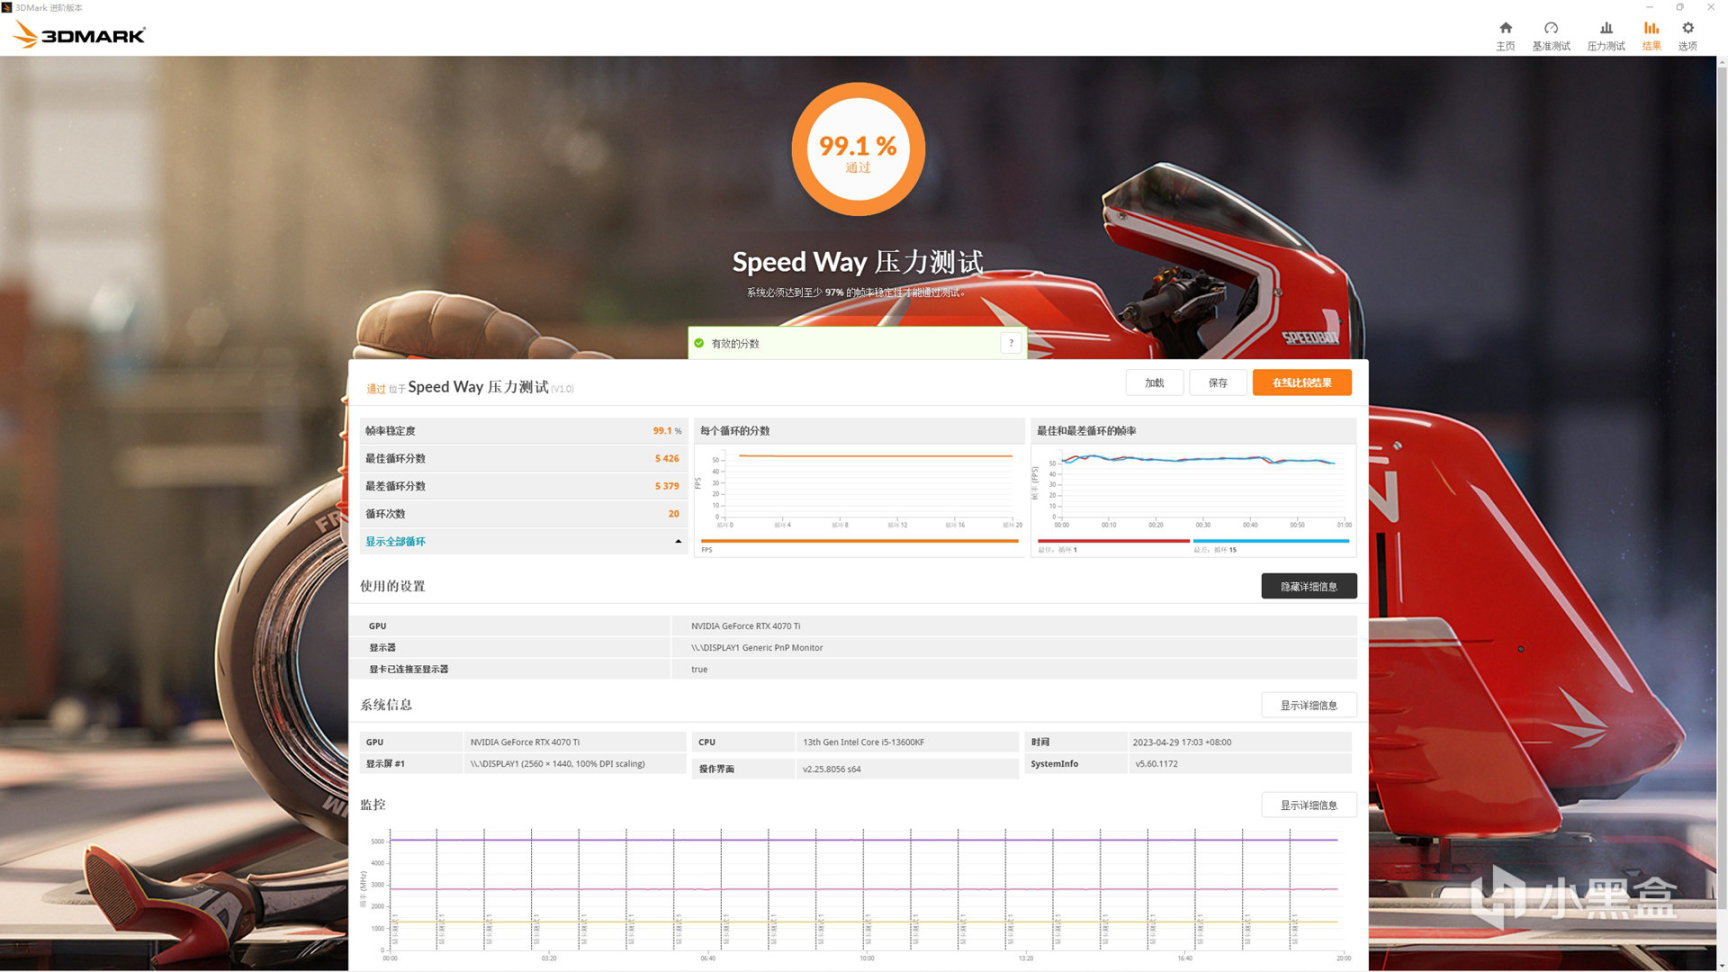This screenshot has height=972, width=1728.
Task: Click the green valid score checkmark icon
Action: pos(699,343)
